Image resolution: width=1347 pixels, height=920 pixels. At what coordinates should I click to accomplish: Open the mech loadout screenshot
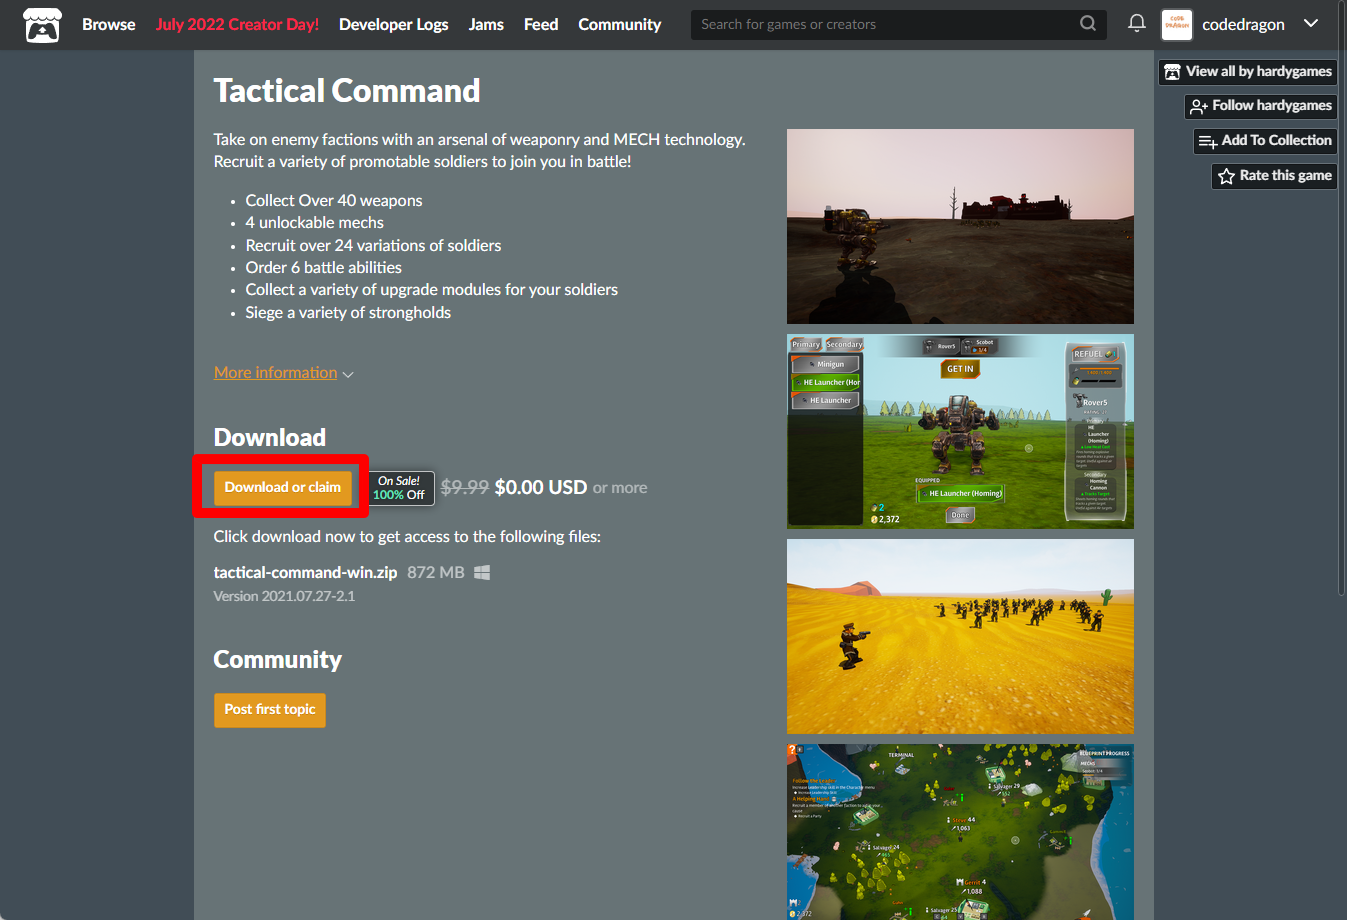click(960, 431)
